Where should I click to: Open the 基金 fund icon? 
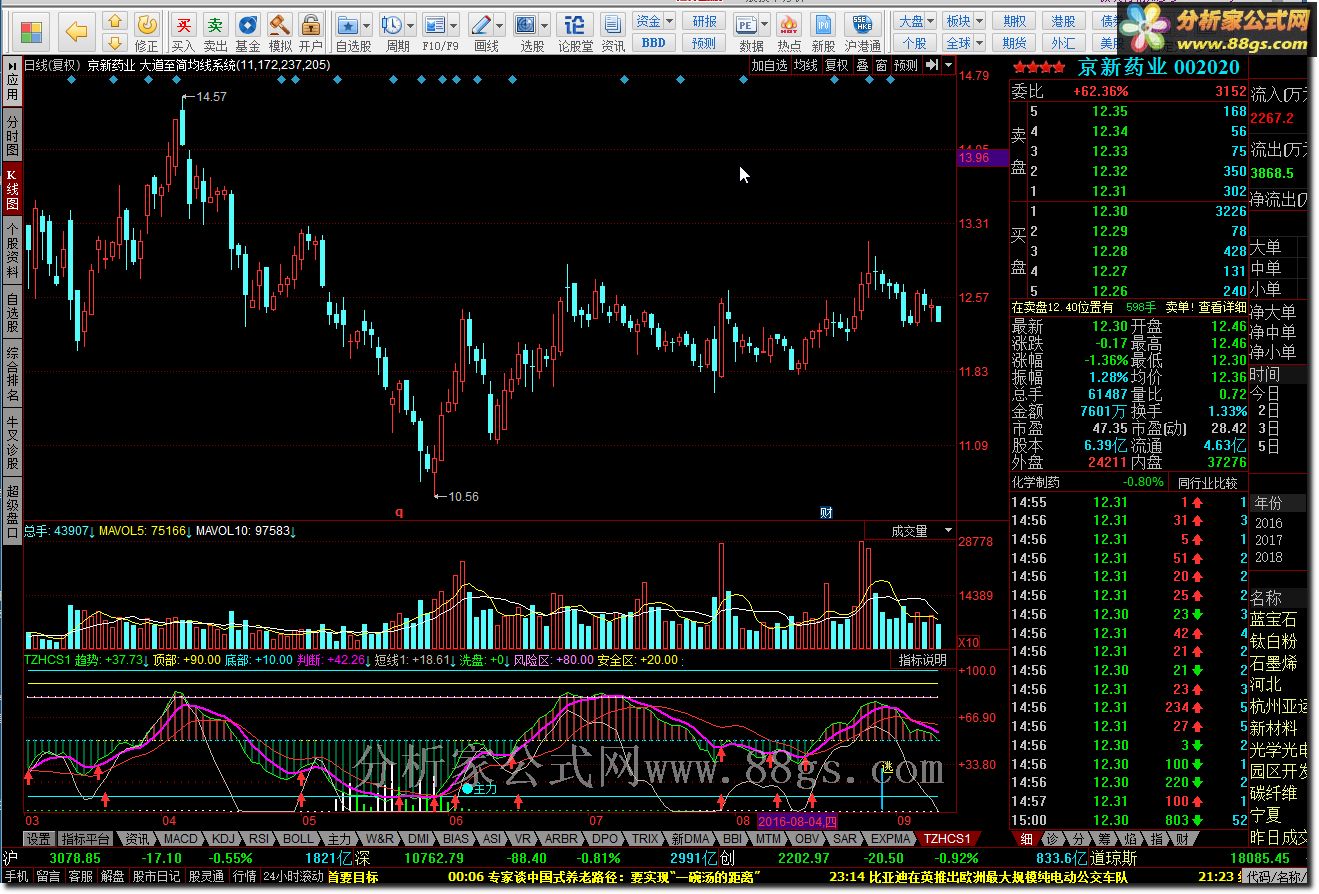click(248, 31)
